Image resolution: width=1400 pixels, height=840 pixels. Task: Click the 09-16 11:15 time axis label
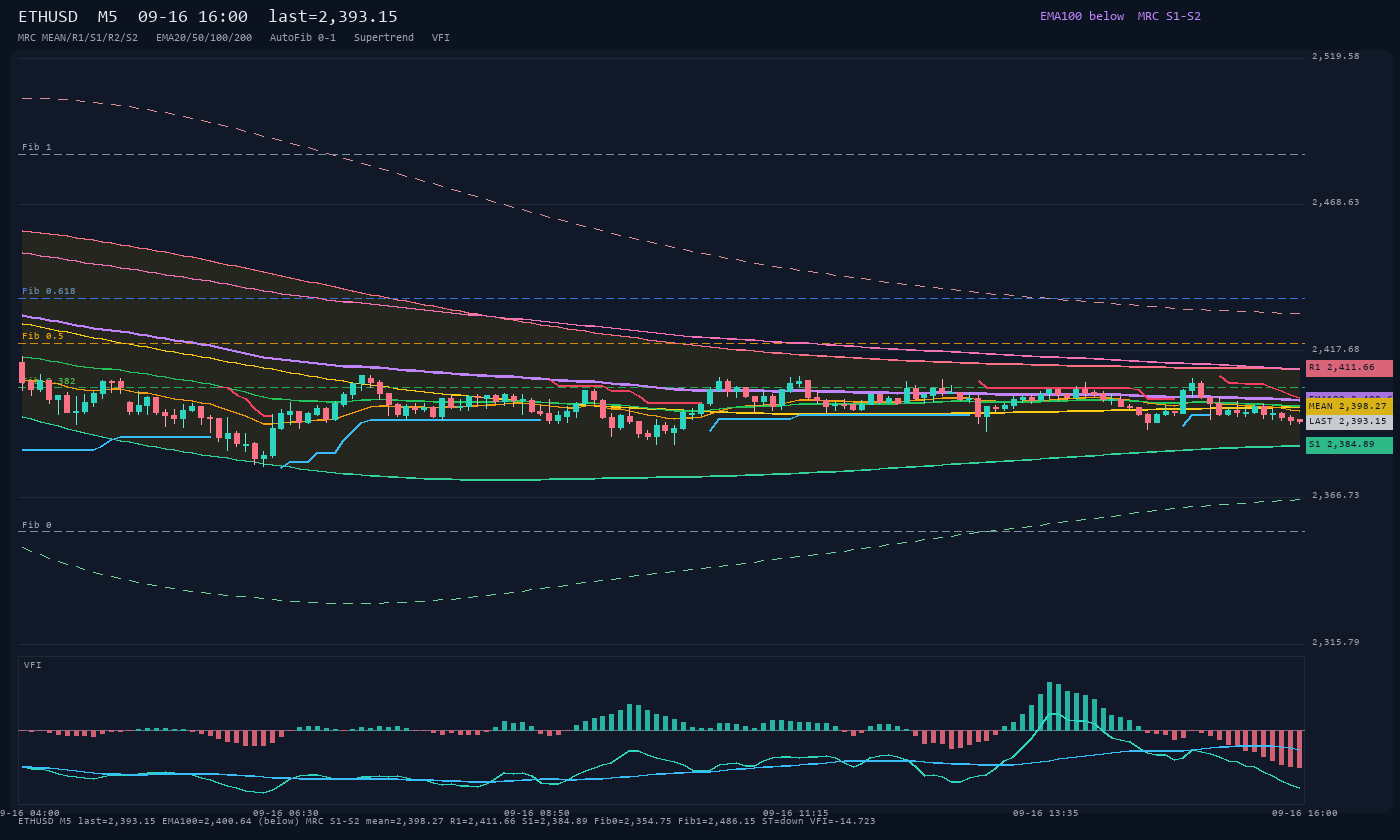pos(796,813)
